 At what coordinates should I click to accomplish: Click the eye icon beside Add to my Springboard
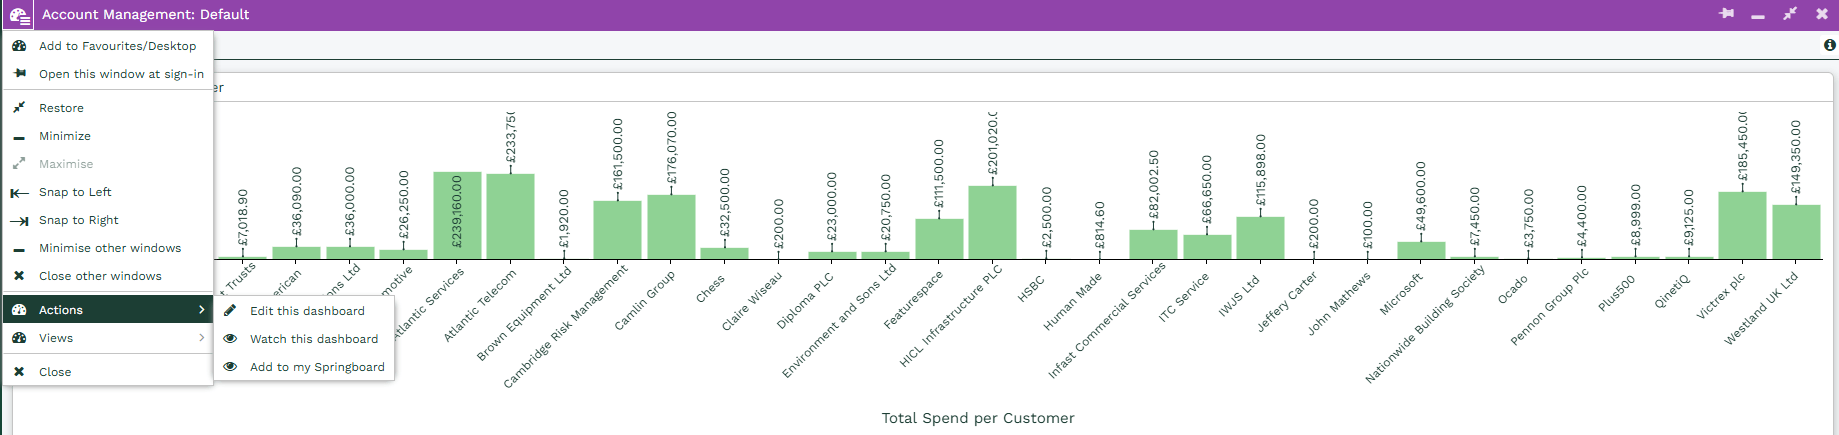[x=230, y=367]
